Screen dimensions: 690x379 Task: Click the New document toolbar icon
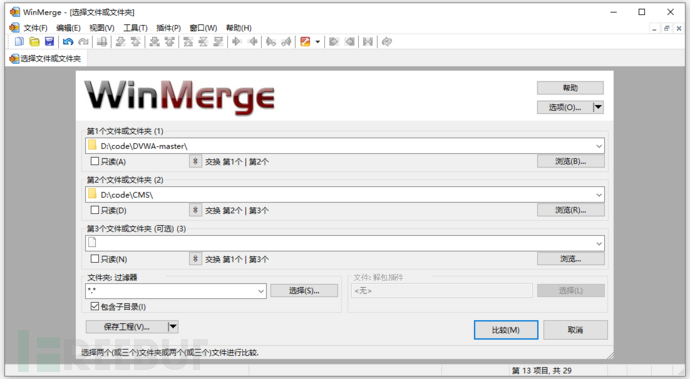19,42
